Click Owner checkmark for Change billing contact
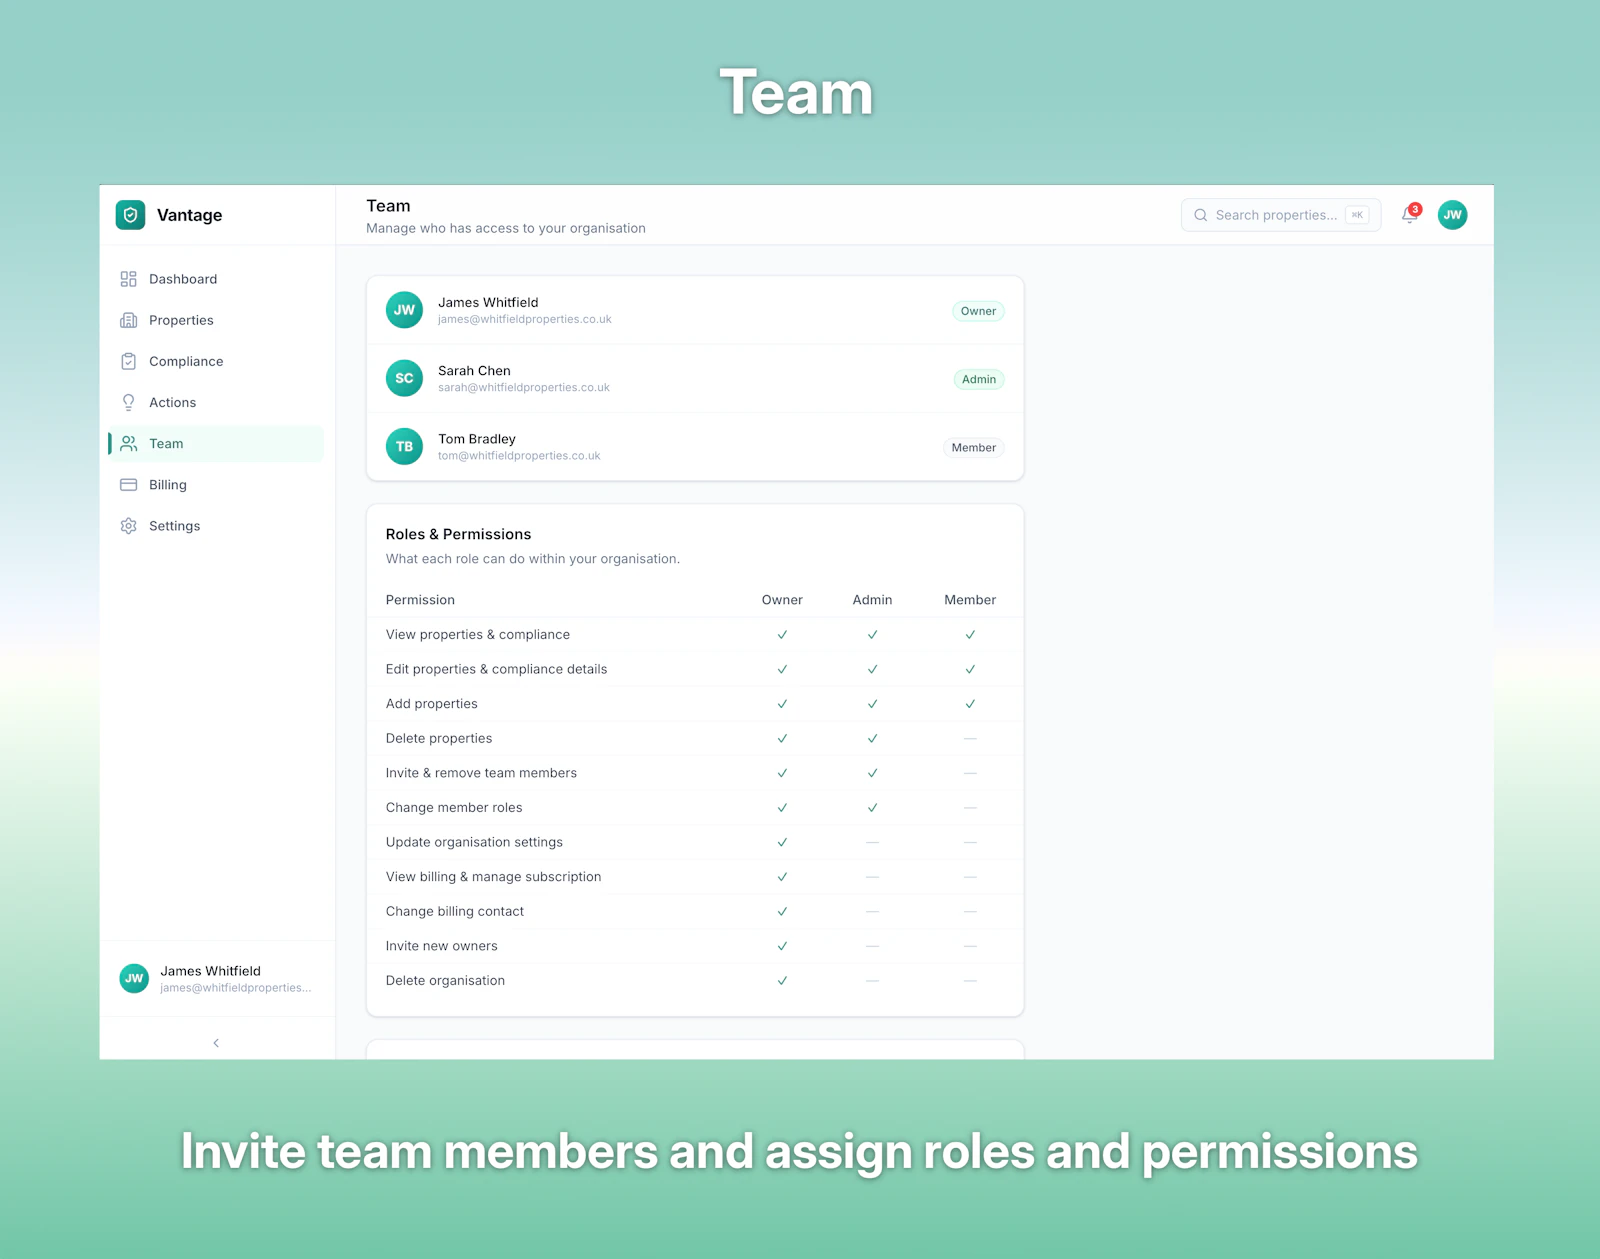The height and width of the screenshot is (1259, 1600). coord(782,912)
